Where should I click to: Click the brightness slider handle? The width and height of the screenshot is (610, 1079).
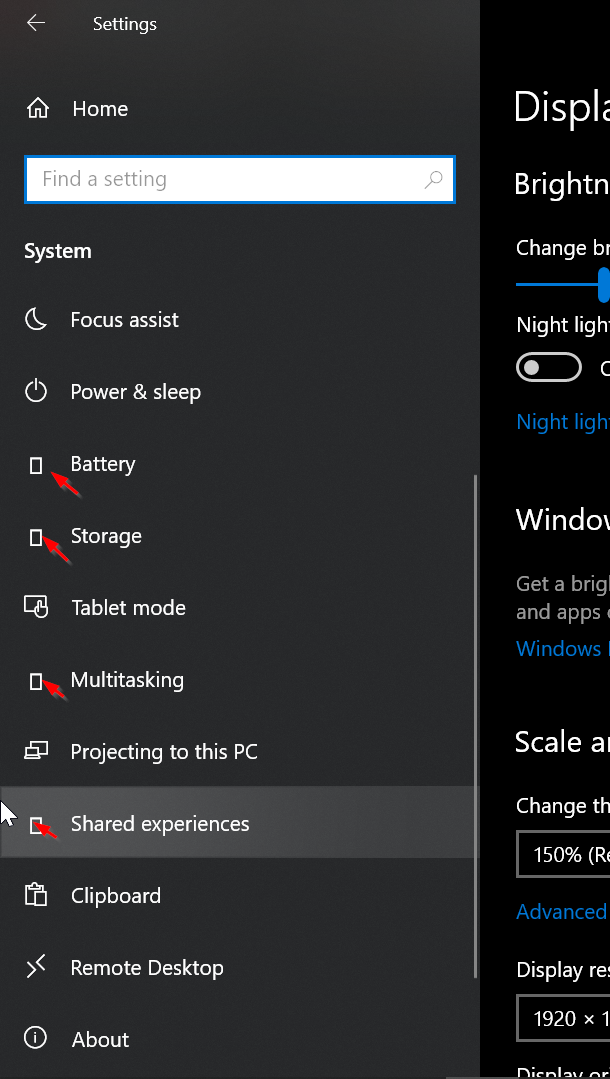[604, 284]
